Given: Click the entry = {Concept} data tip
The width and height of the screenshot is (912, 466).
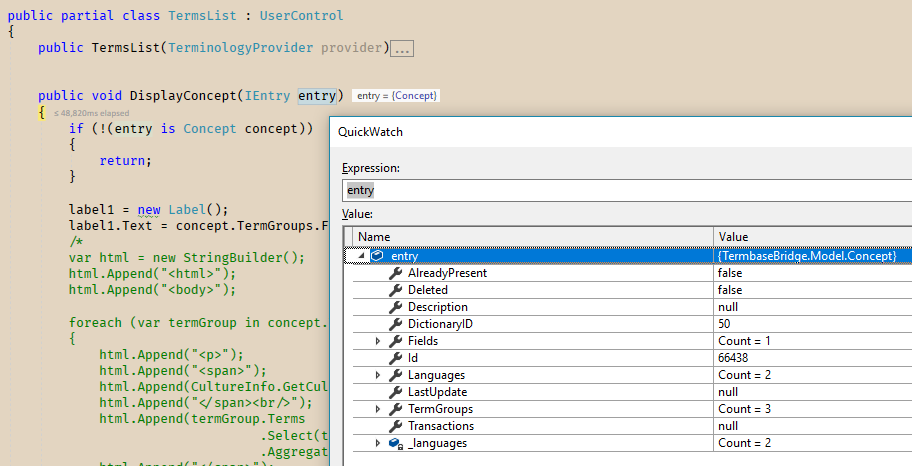Looking at the screenshot, I should point(396,96).
